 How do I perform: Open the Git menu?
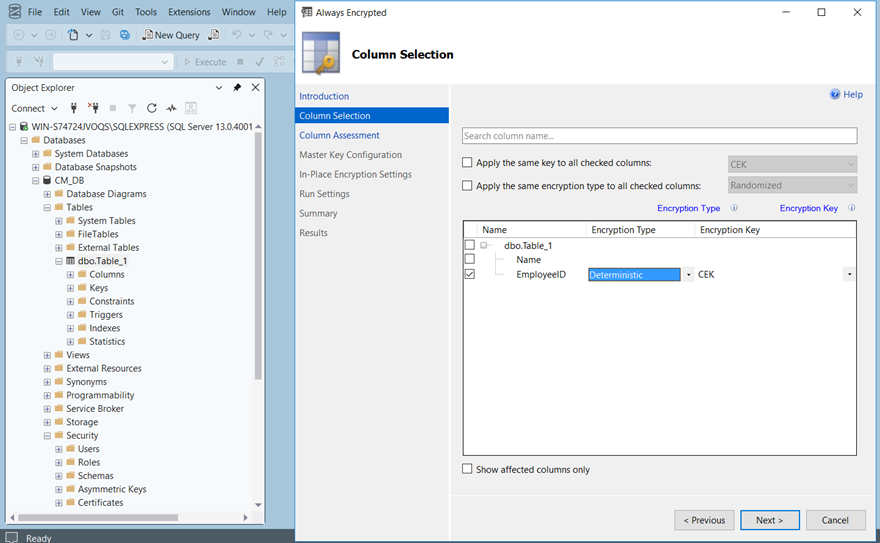coord(118,12)
